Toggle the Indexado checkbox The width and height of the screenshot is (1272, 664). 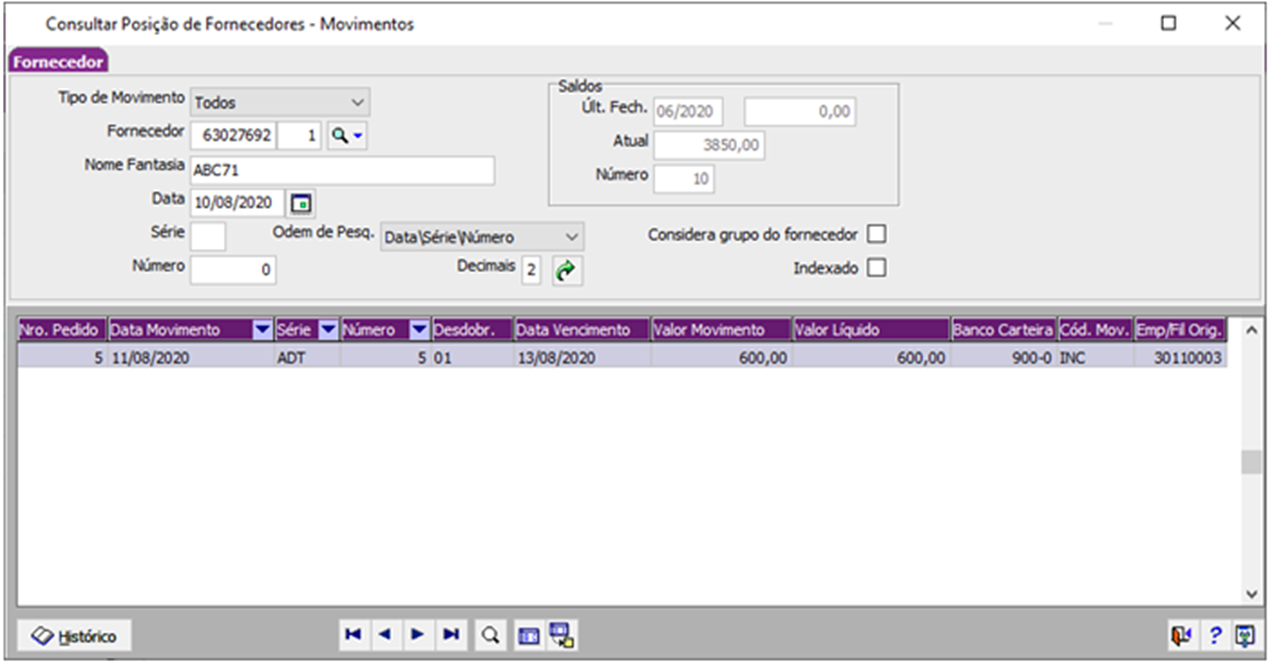coord(876,268)
